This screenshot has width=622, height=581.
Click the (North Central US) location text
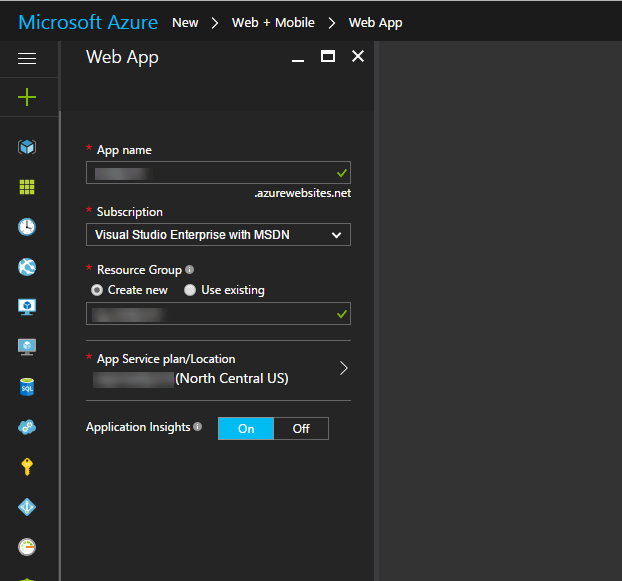pyautogui.click(x=232, y=378)
